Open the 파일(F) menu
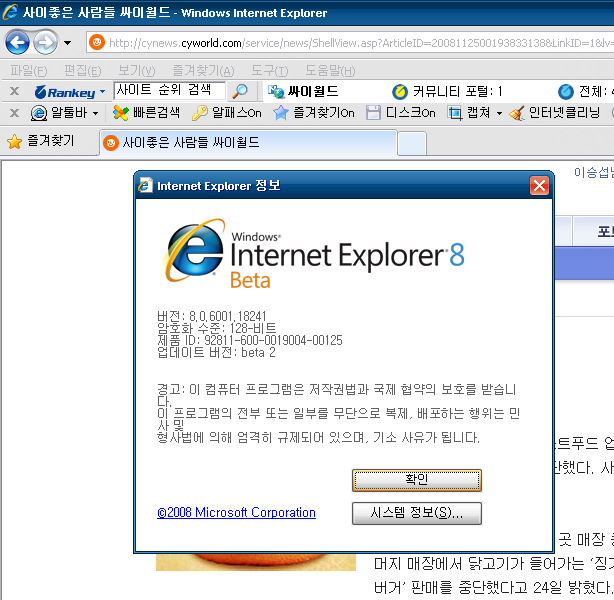Screen dimensions: 614x600 (29, 71)
